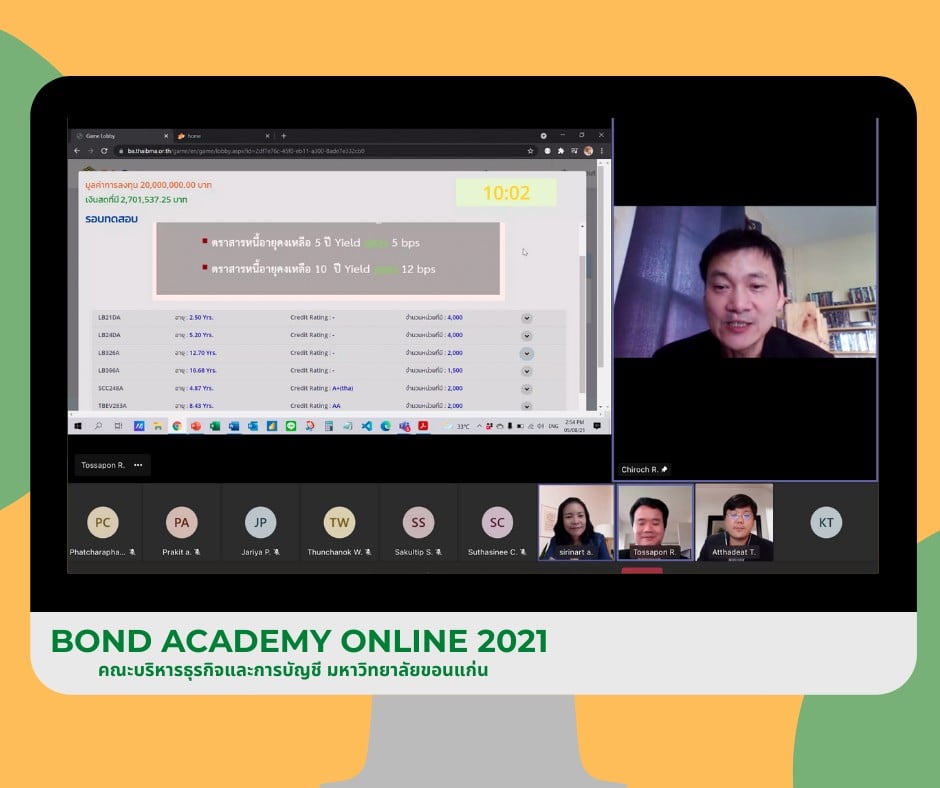Launch the LINE app from the taskbar
The image size is (940, 788).
pyautogui.click(x=291, y=426)
